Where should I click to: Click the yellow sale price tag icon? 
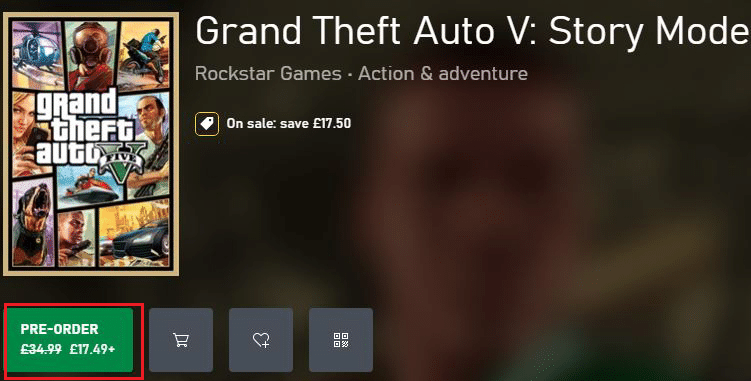pyautogui.click(x=207, y=124)
